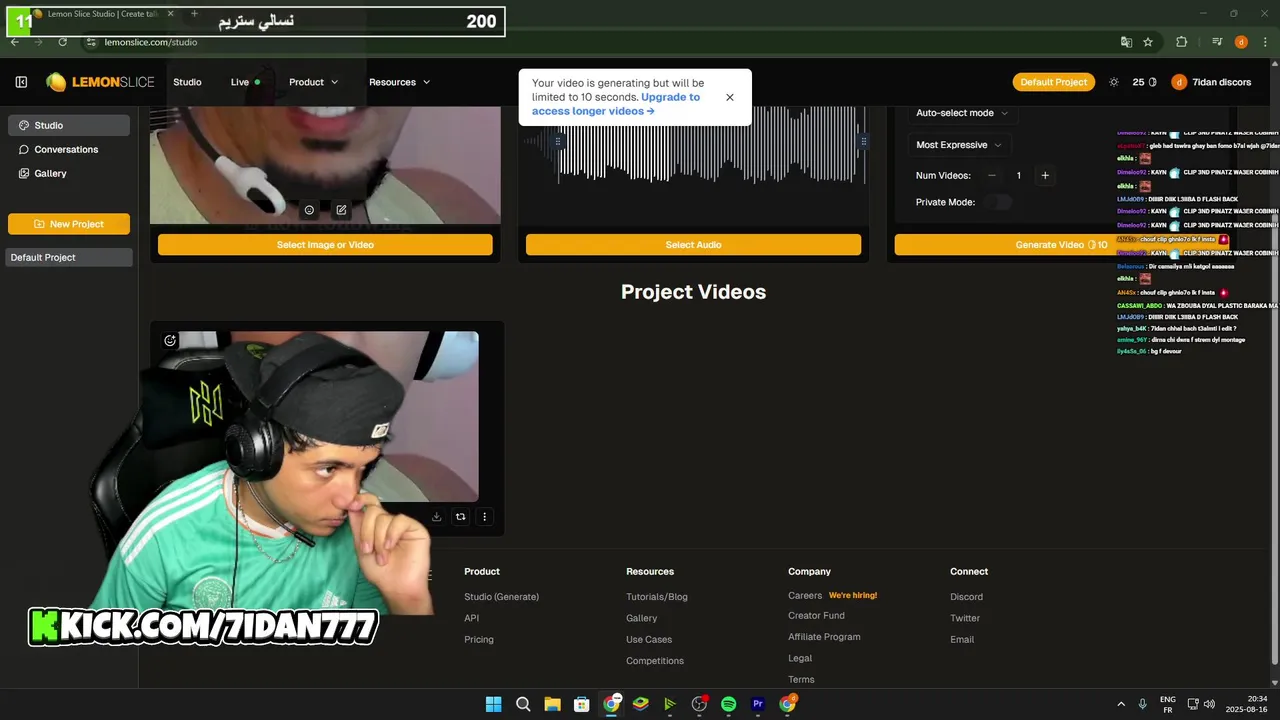Open Spotify from taskbar

click(728, 704)
